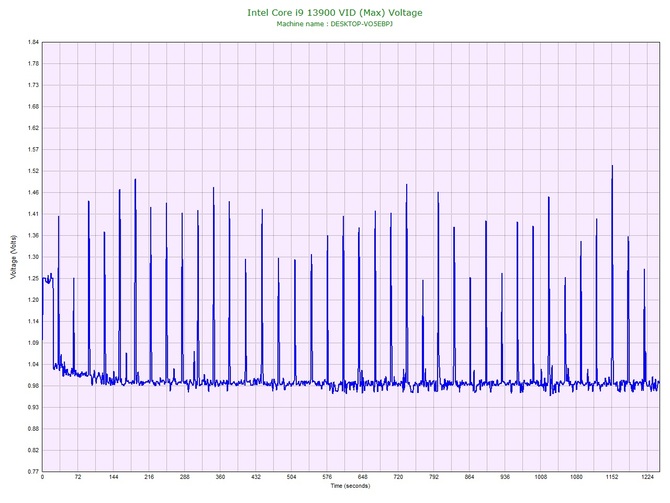Select the 72 seconds time axis label

tap(78, 477)
